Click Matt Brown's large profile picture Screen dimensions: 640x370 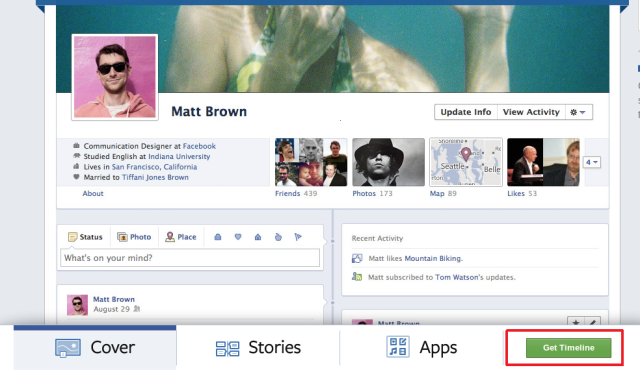coord(115,77)
